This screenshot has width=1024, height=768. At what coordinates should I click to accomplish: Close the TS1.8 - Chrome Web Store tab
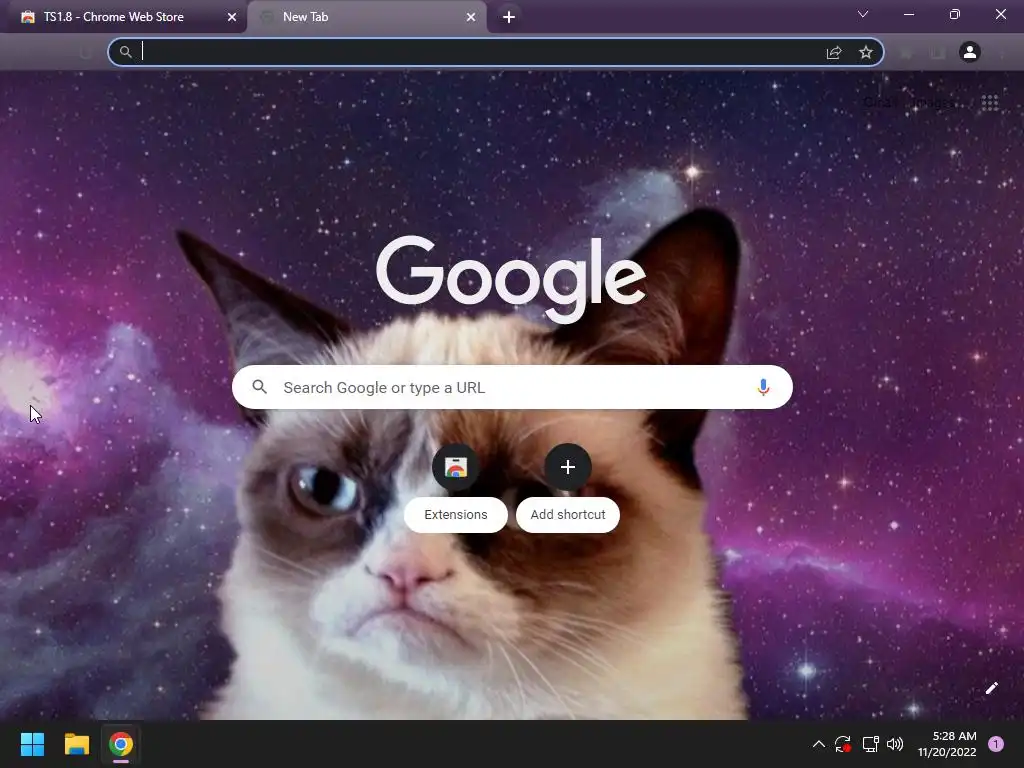(x=232, y=17)
